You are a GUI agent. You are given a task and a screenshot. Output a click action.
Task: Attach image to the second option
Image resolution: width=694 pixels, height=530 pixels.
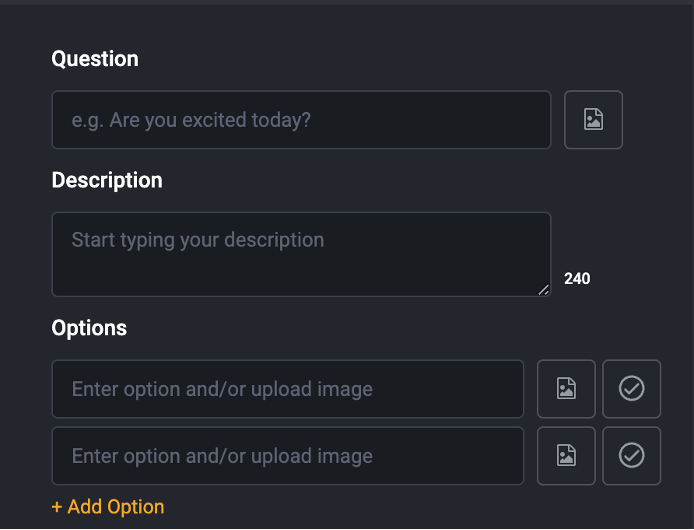pos(566,456)
